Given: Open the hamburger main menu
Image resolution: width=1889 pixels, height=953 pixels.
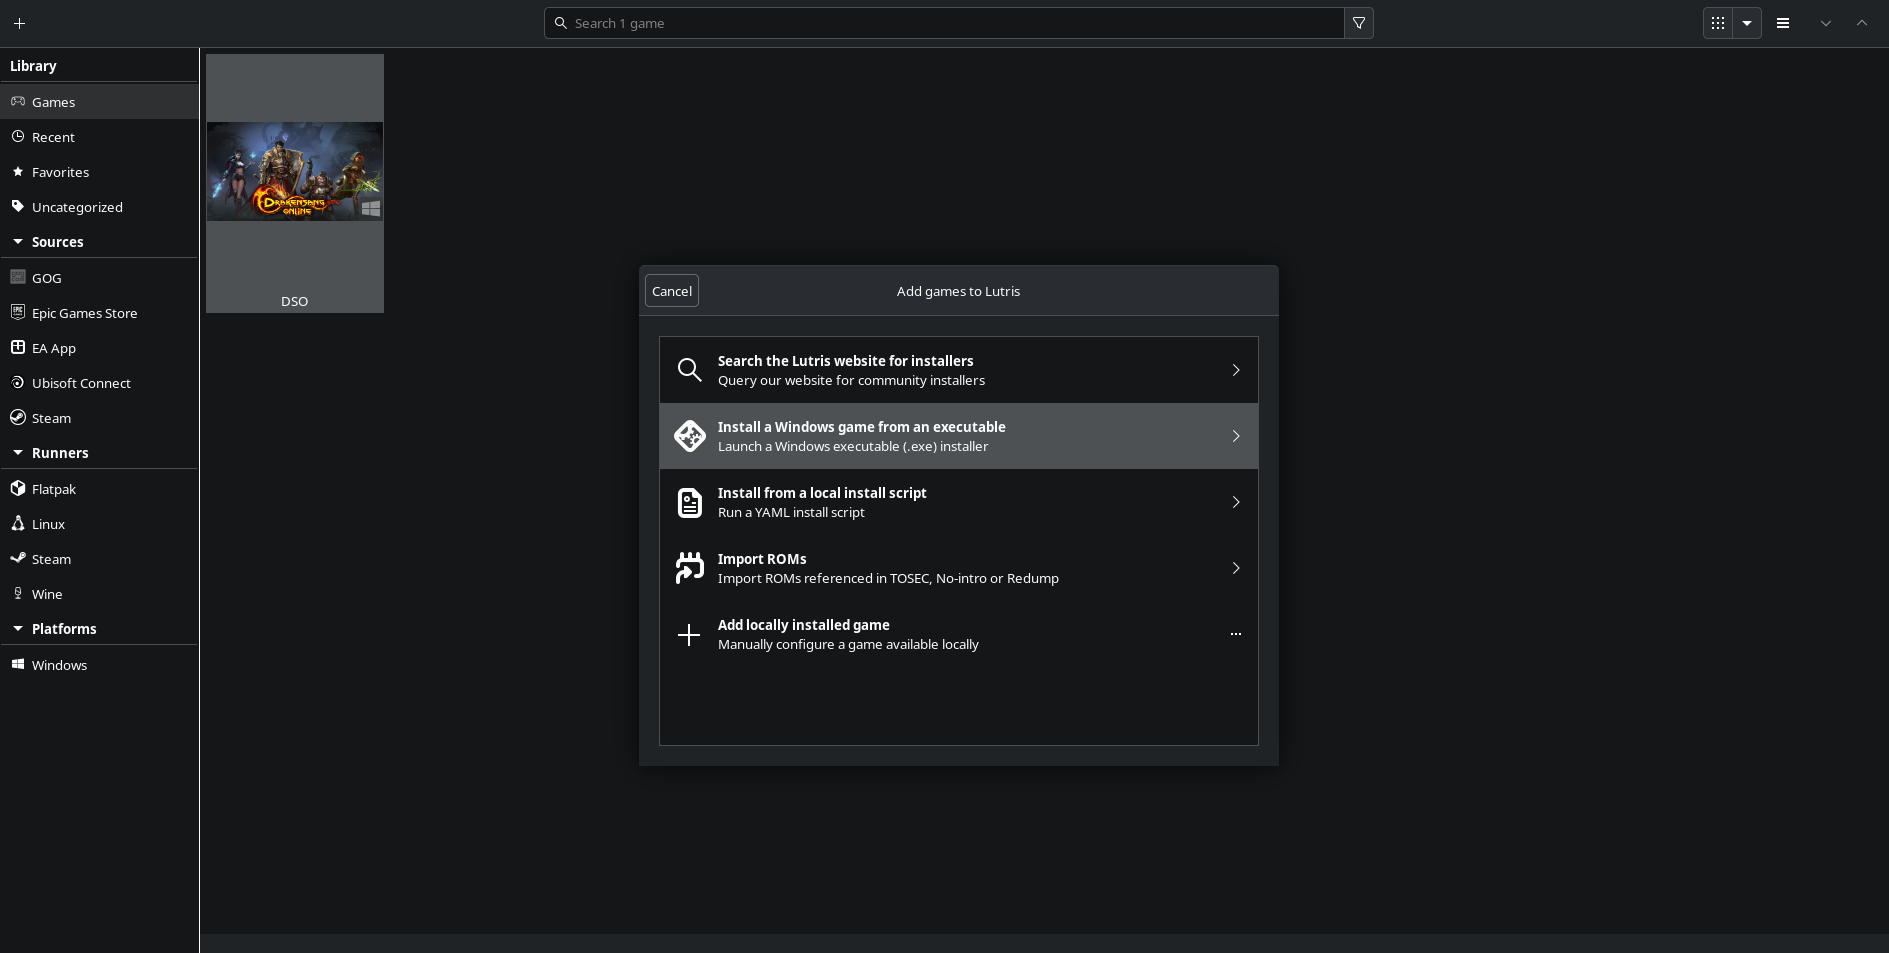Looking at the screenshot, I should coord(1783,23).
